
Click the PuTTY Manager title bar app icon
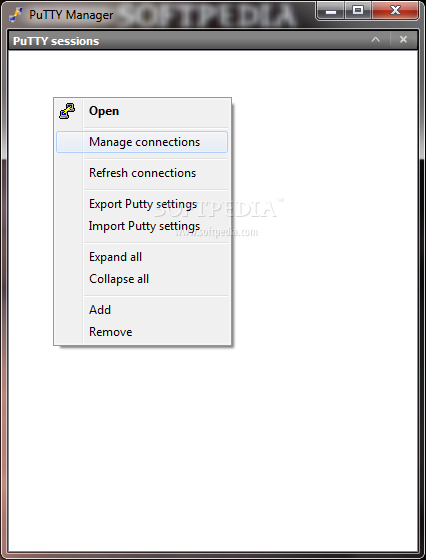point(16,15)
